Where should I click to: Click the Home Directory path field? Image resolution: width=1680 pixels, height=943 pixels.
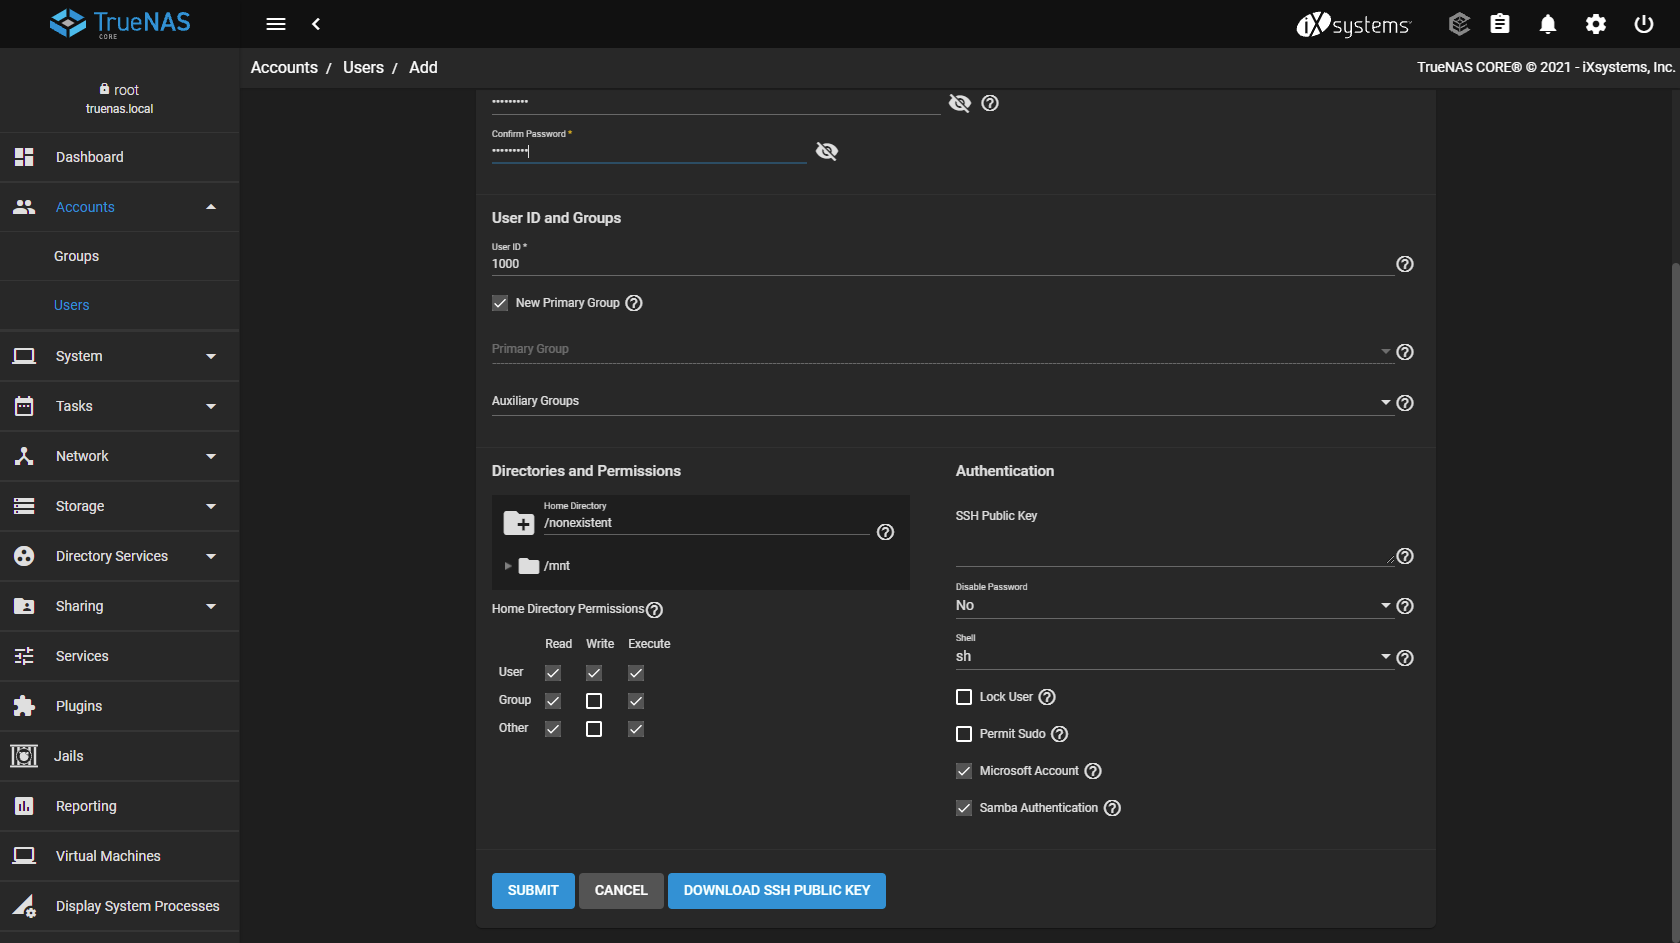click(x=706, y=523)
